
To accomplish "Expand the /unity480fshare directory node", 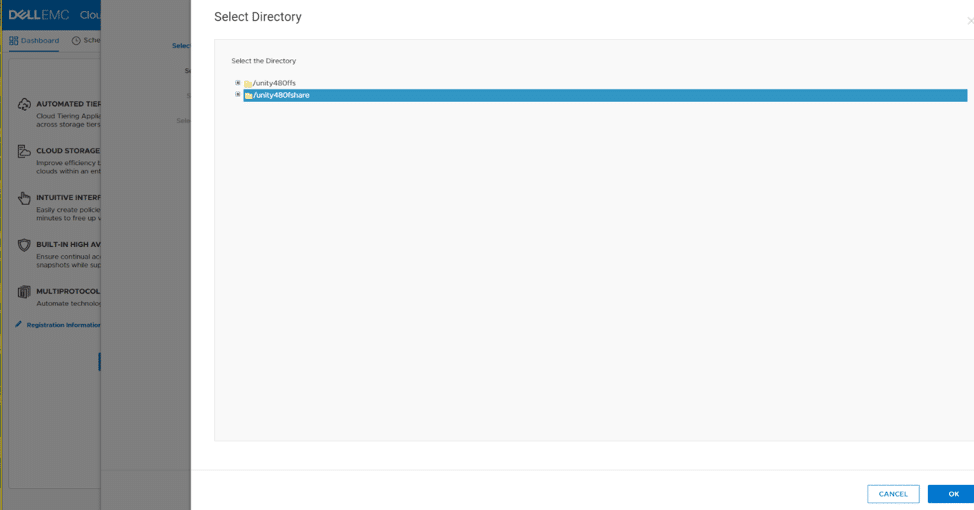I will click(x=238, y=94).
